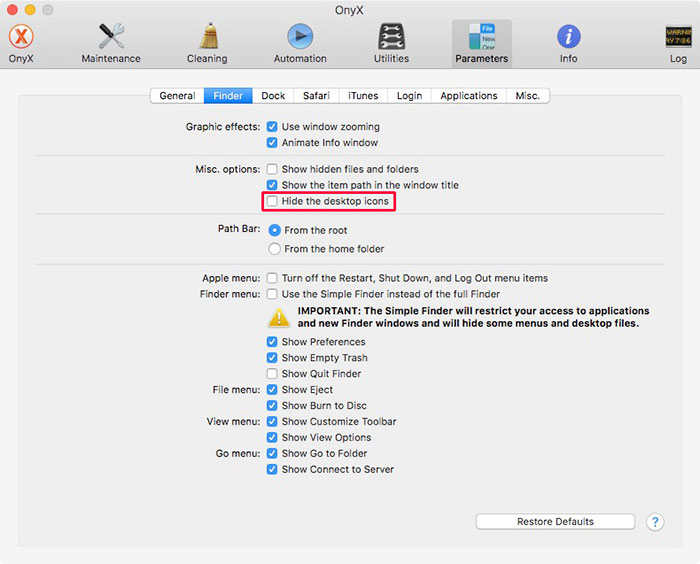Click the Restore Defaults button

(555, 522)
